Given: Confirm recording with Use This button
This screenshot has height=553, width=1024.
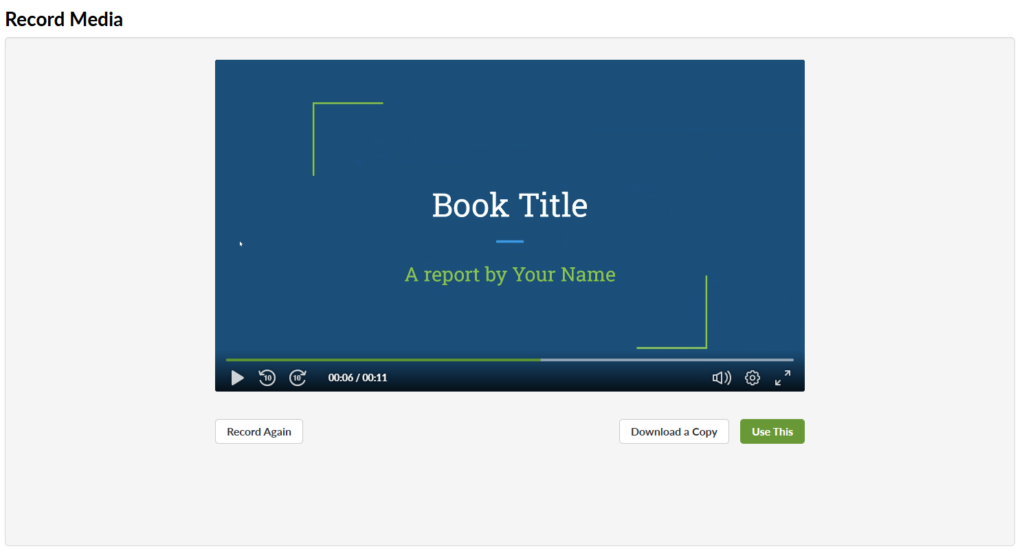Looking at the screenshot, I should coord(772,432).
